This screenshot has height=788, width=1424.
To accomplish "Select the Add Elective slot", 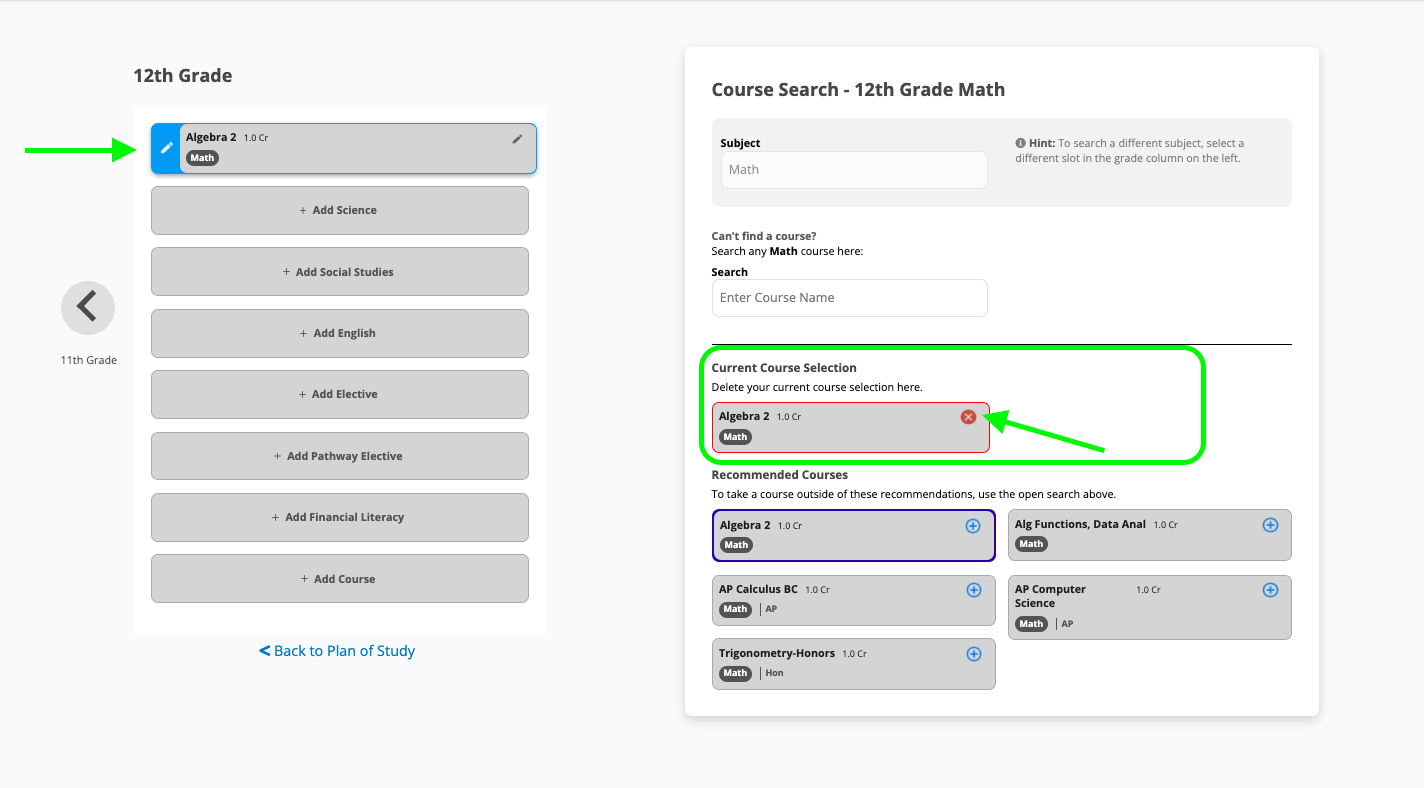I will click(x=339, y=395).
